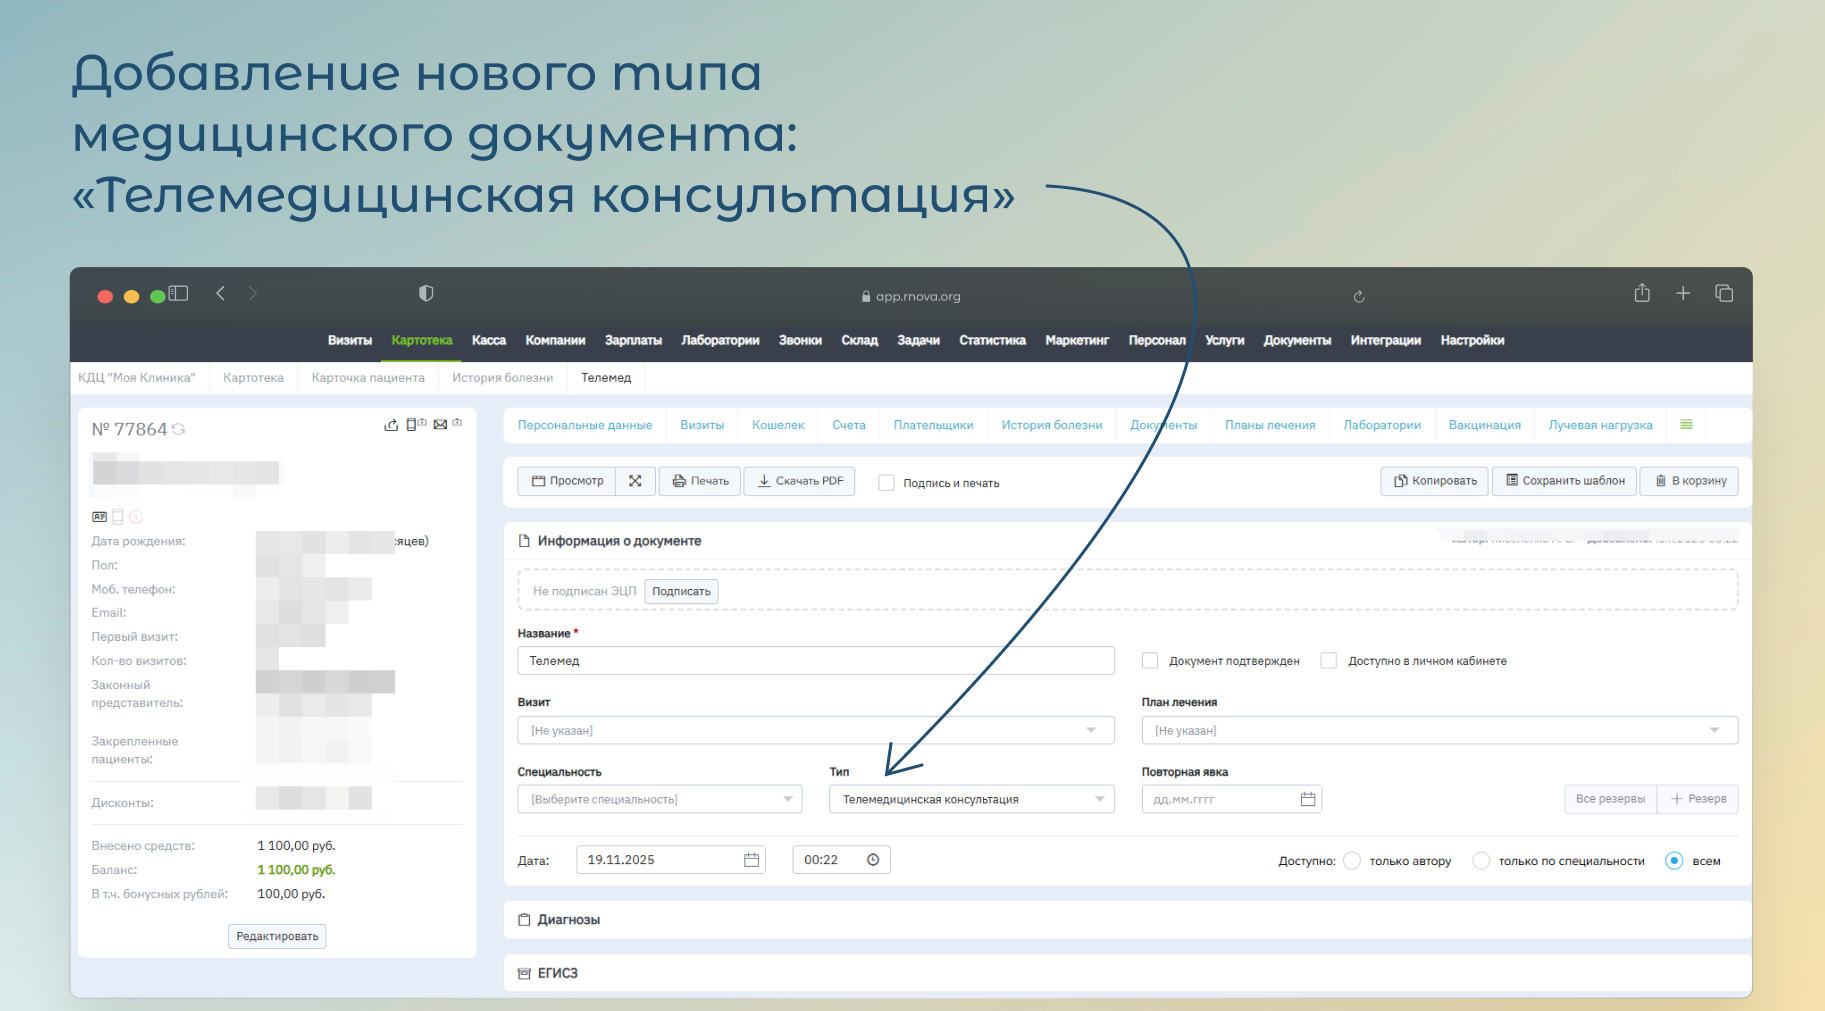
Task: Click the fullscreen expand icon next to Просмотр
Action: 635,481
